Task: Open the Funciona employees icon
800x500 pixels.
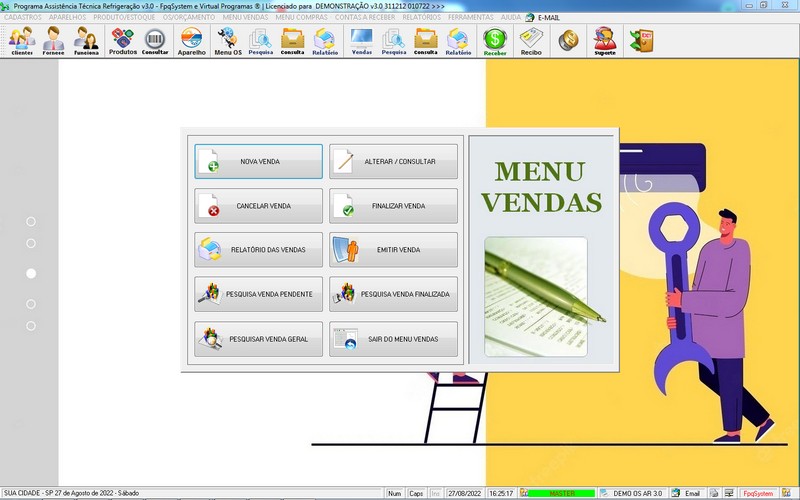Action: (86, 41)
